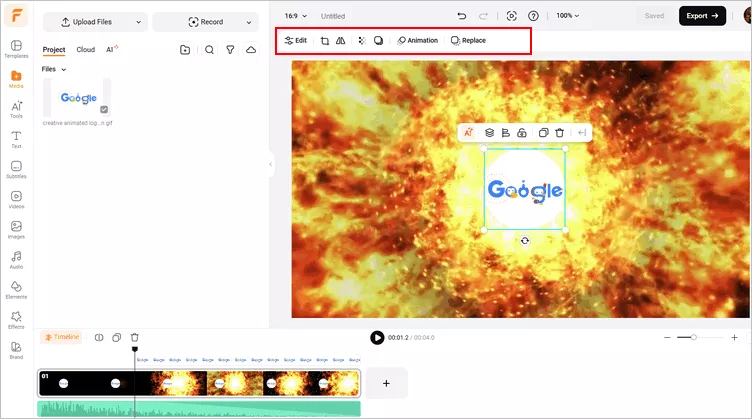The height and width of the screenshot is (419, 752).
Task: Click the timeline zoom slider handle
Action: pyautogui.click(x=693, y=338)
